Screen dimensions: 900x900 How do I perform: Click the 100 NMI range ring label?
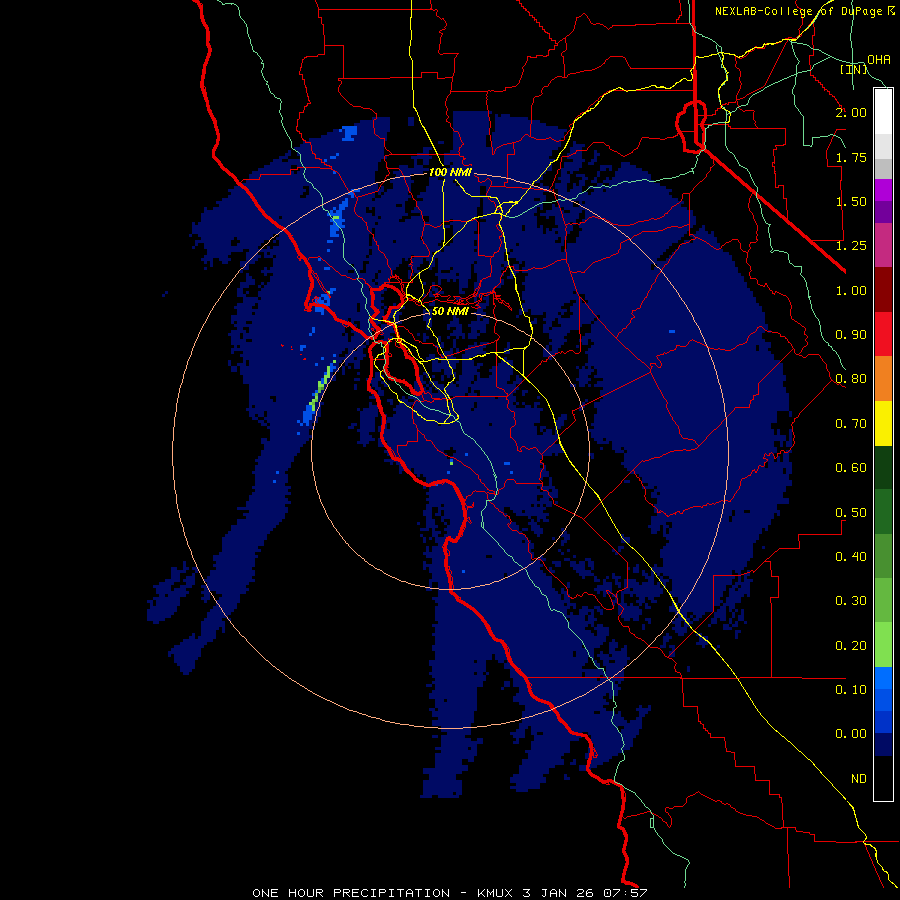(x=450, y=172)
